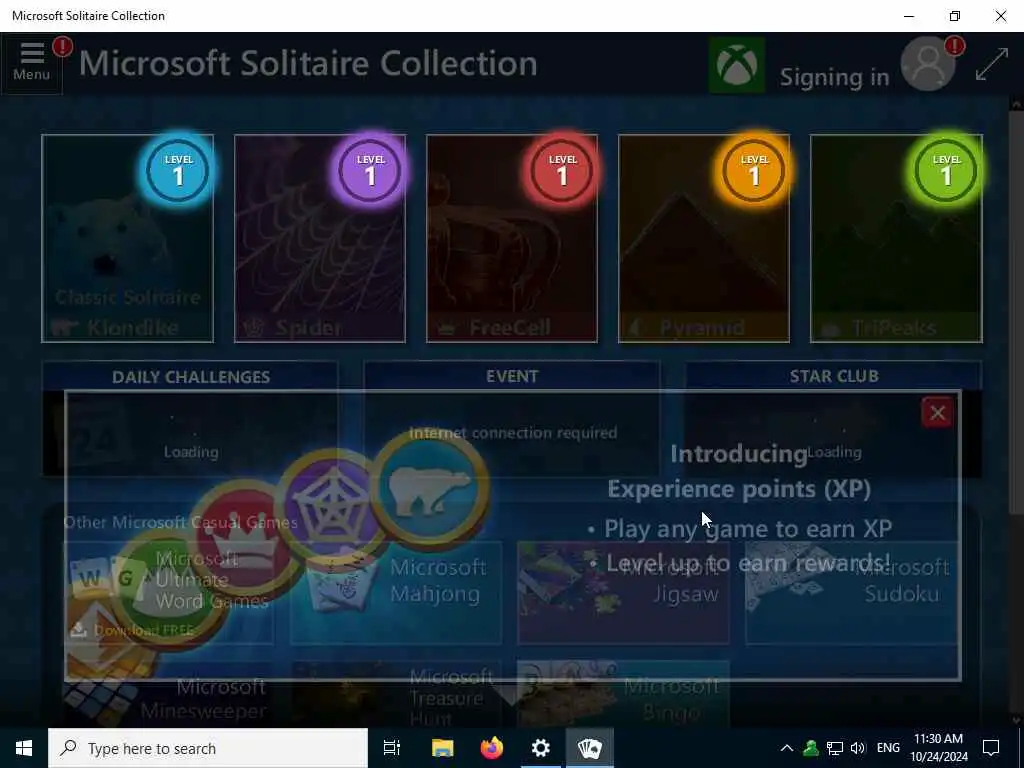Open the Microsoft Mahjong tile
Viewport: 1024px width, 768px height.
[396, 592]
